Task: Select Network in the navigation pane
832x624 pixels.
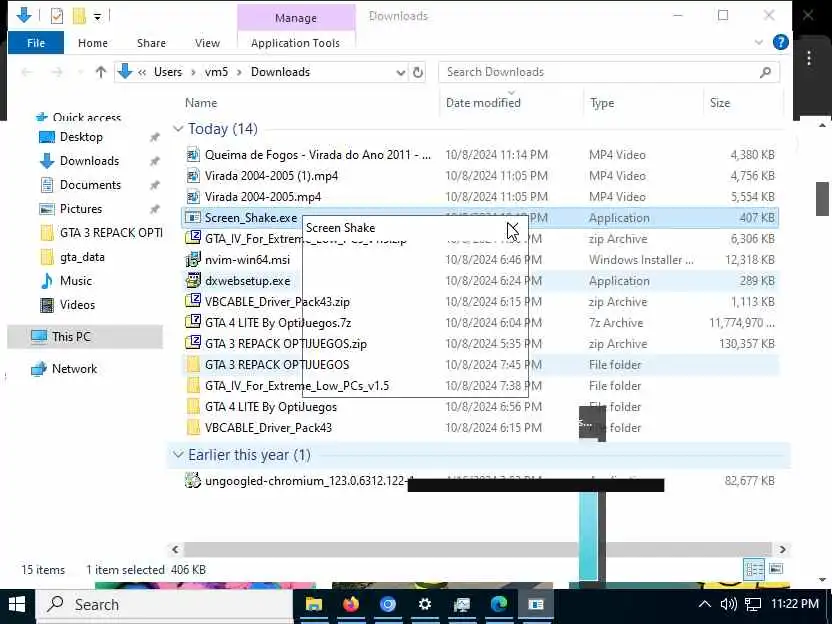Action: click(x=74, y=369)
